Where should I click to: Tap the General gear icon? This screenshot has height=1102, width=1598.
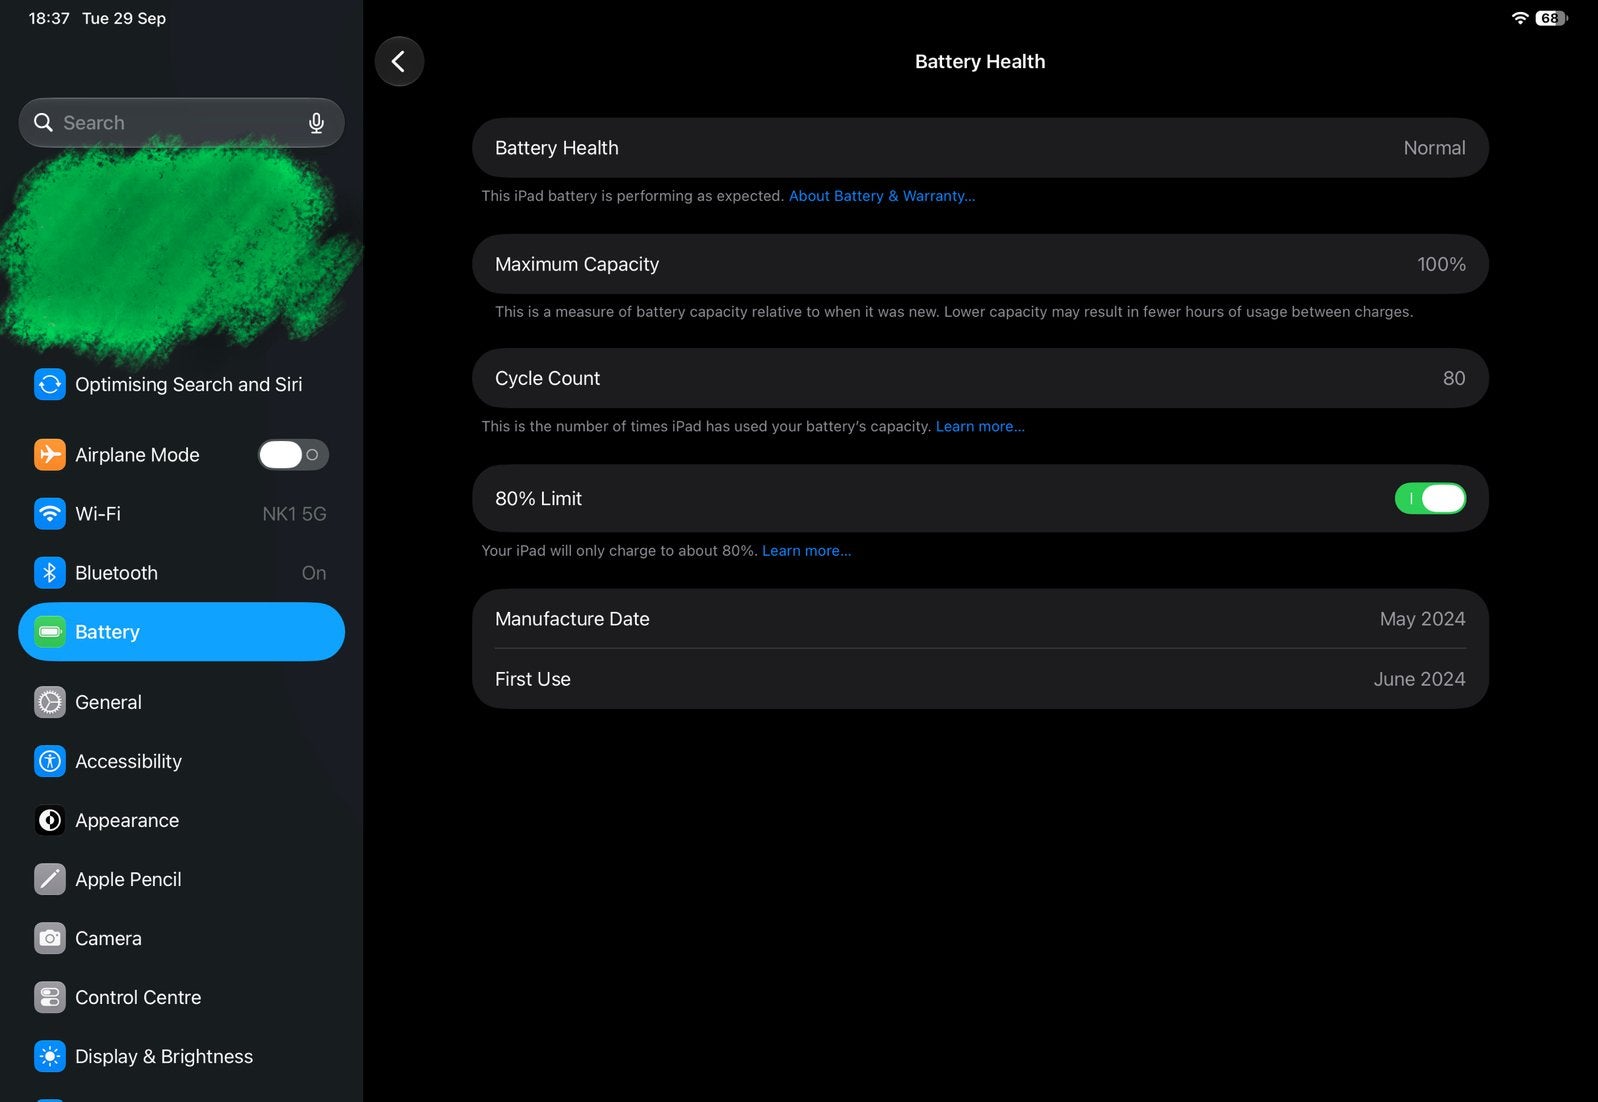click(50, 702)
